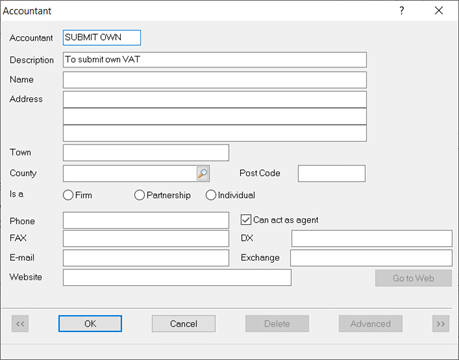Close the Accountant dialog window
The image size is (459, 360).
coord(439,11)
